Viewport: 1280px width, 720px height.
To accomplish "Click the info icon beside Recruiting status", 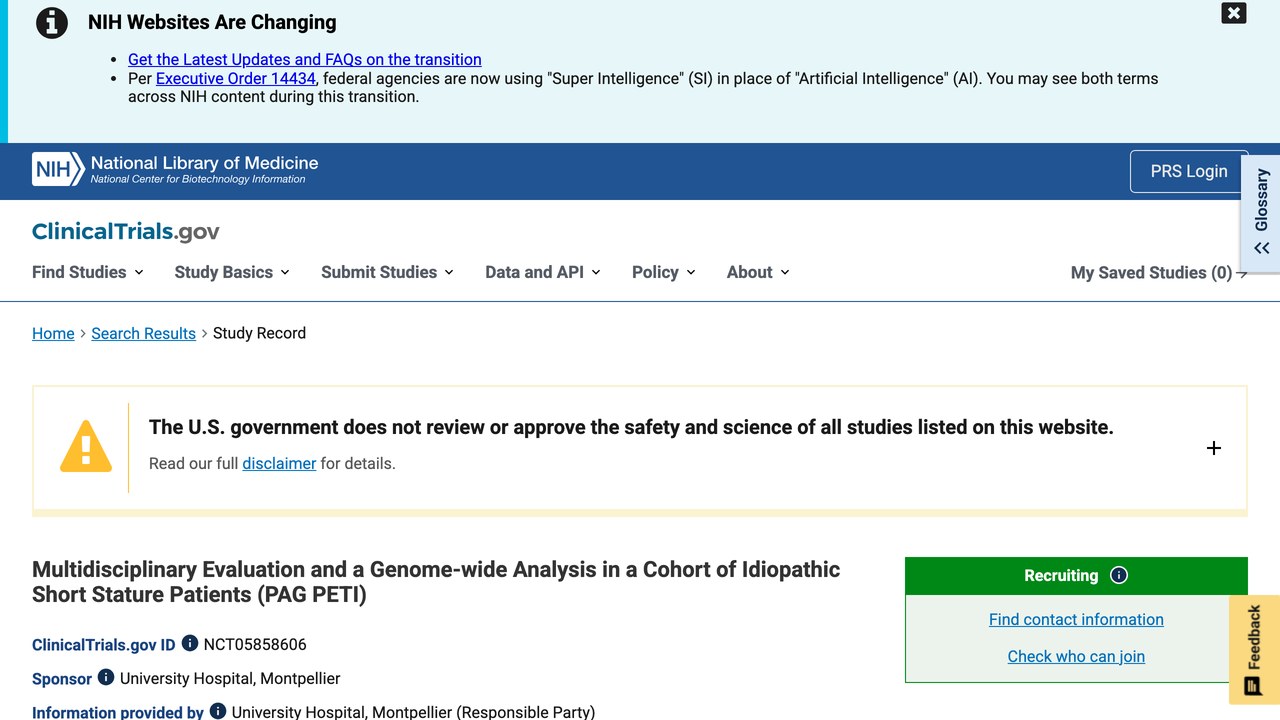I will click(1119, 575).
